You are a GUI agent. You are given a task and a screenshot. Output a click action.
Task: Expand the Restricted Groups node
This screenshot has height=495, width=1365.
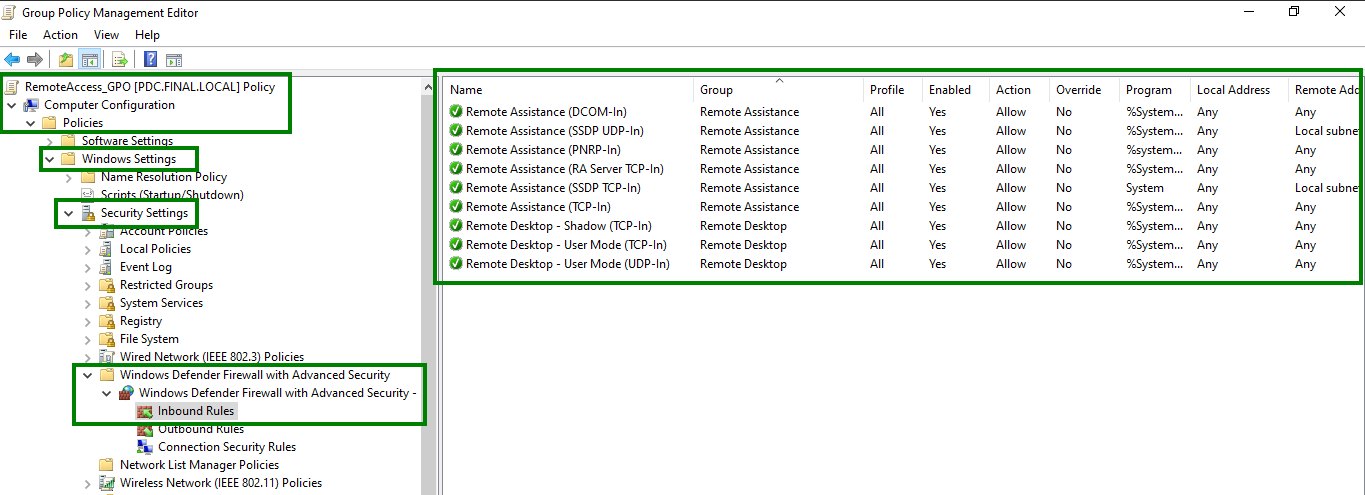point(87,285)
